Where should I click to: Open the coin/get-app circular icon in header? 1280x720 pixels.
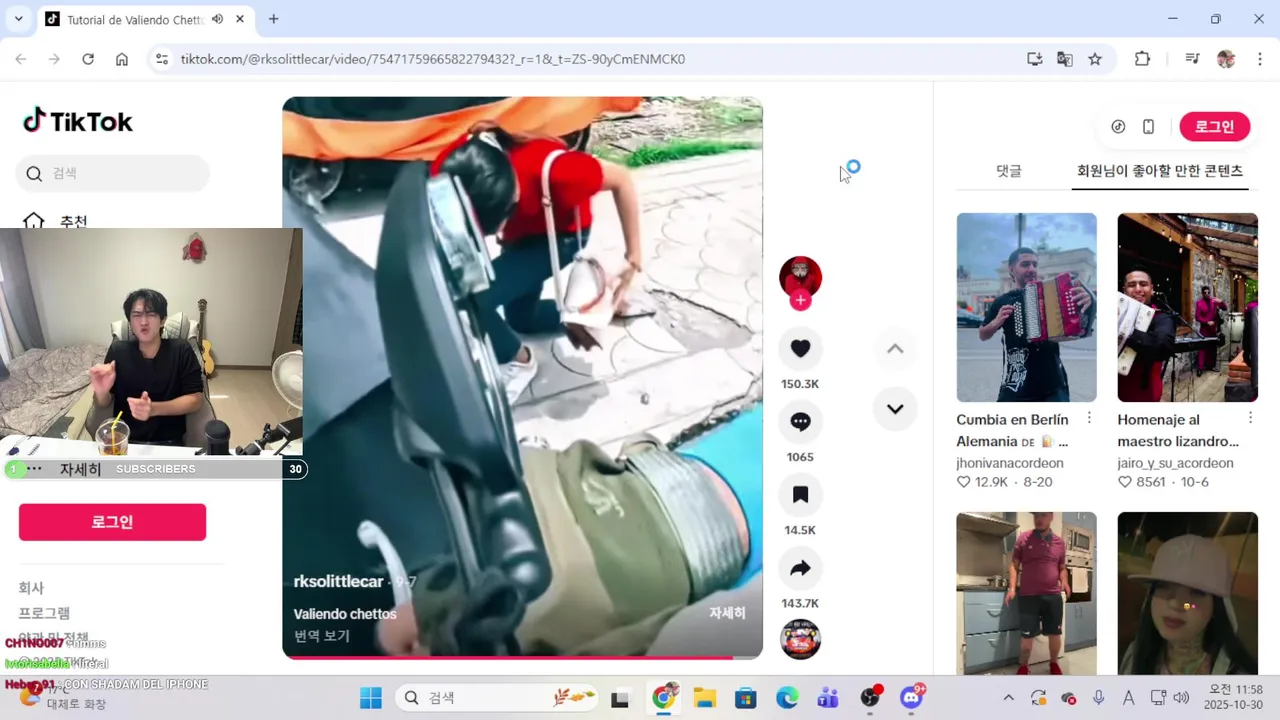(x=1118, y=126)
